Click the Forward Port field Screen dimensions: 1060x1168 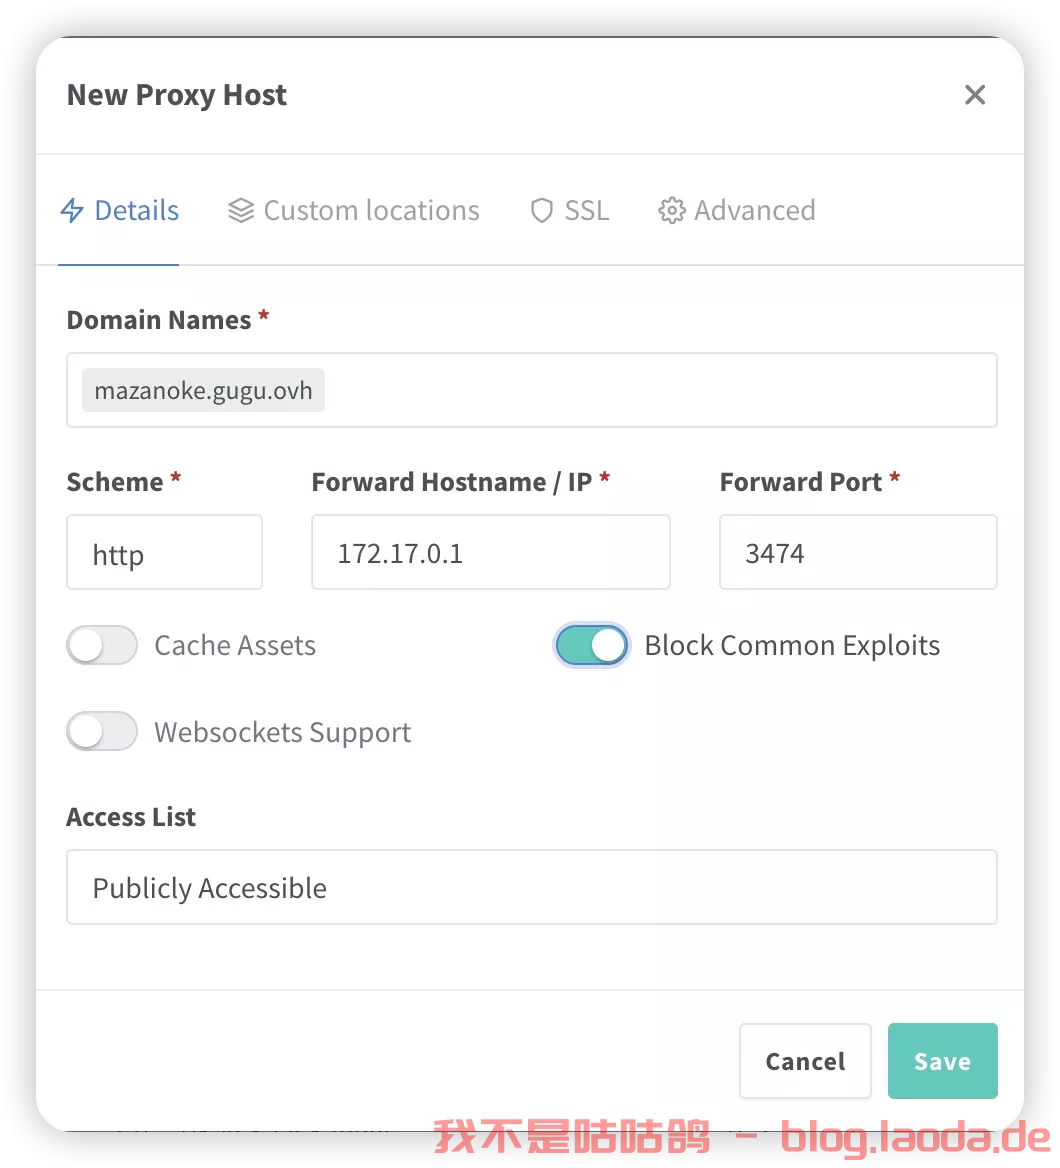click(858, 552)
